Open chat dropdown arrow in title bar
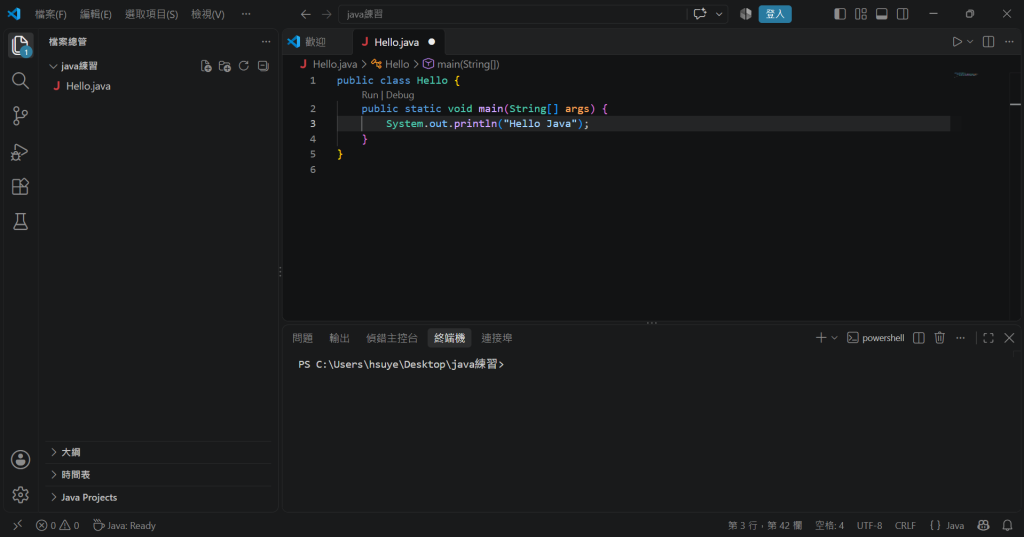The width and height of the screenshot is (1024, 537). pyautogui.click(x=719, y=14)
